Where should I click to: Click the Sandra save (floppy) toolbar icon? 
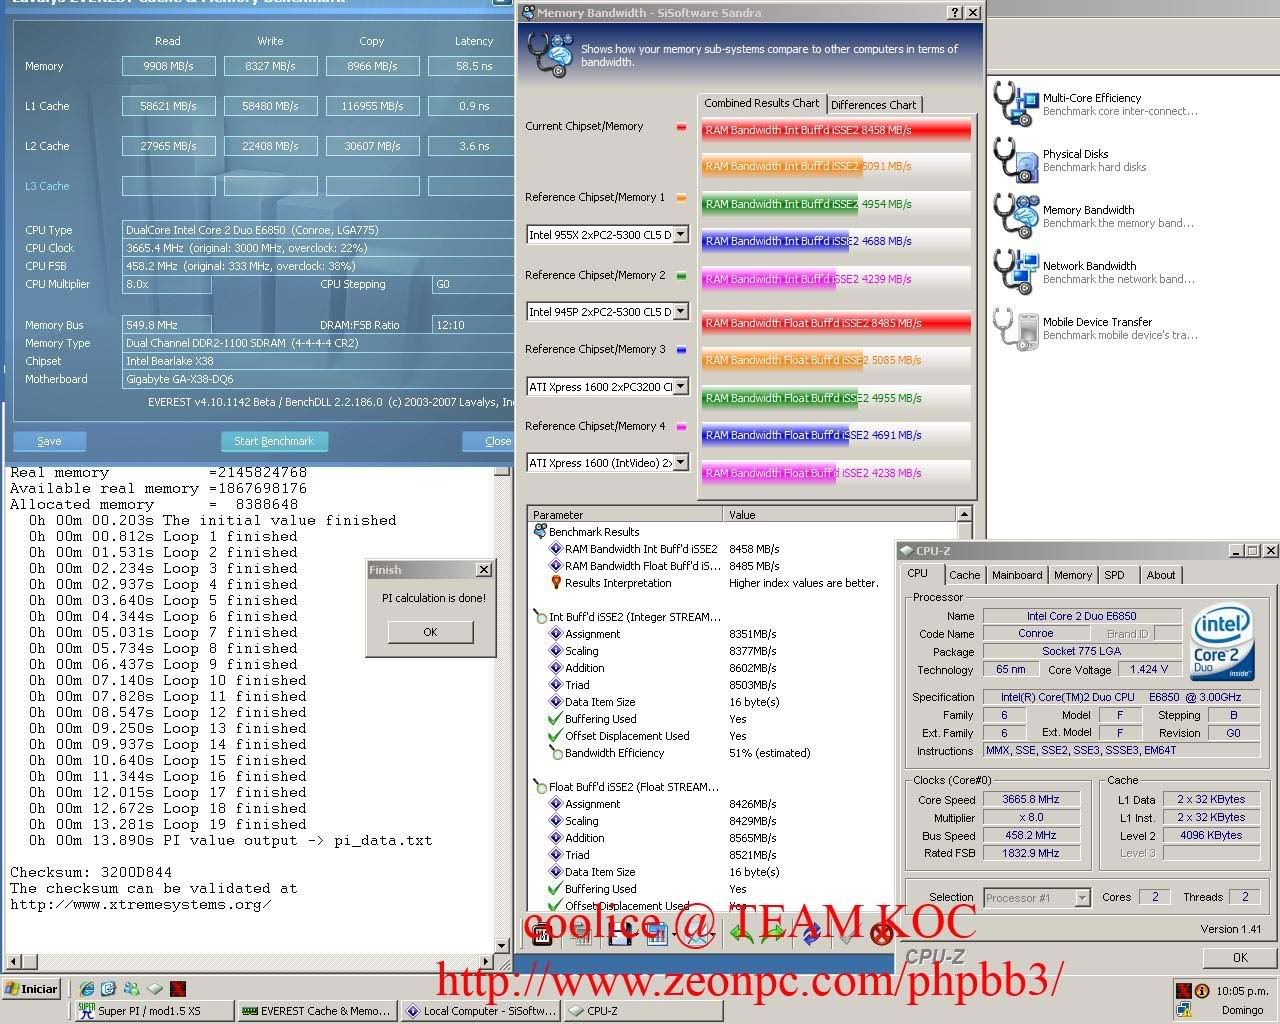619,935
